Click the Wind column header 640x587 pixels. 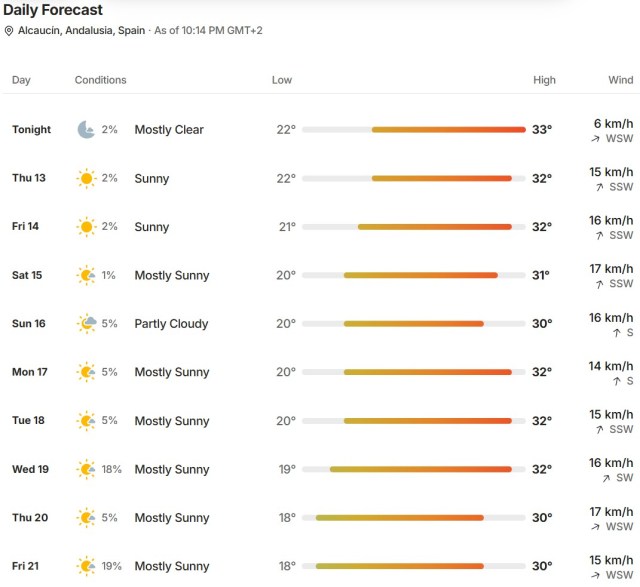(620, 80)
